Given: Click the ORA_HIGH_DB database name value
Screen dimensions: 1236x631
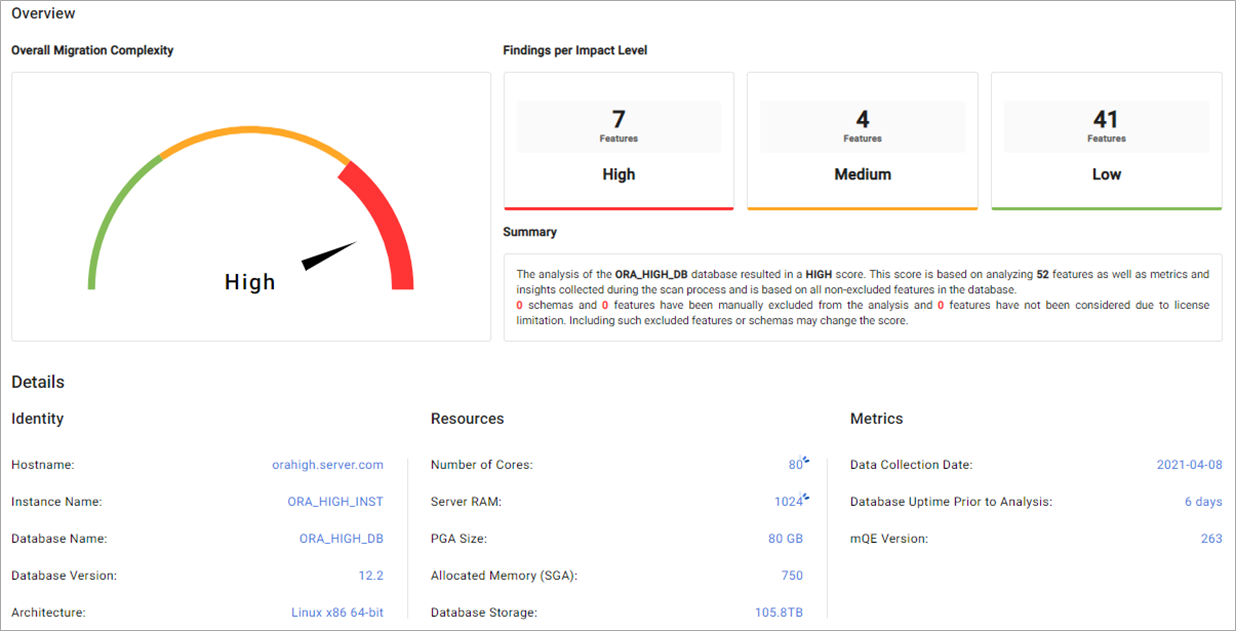Looking at the screenshot, I should pyautogui.click(x=342, y=539).
